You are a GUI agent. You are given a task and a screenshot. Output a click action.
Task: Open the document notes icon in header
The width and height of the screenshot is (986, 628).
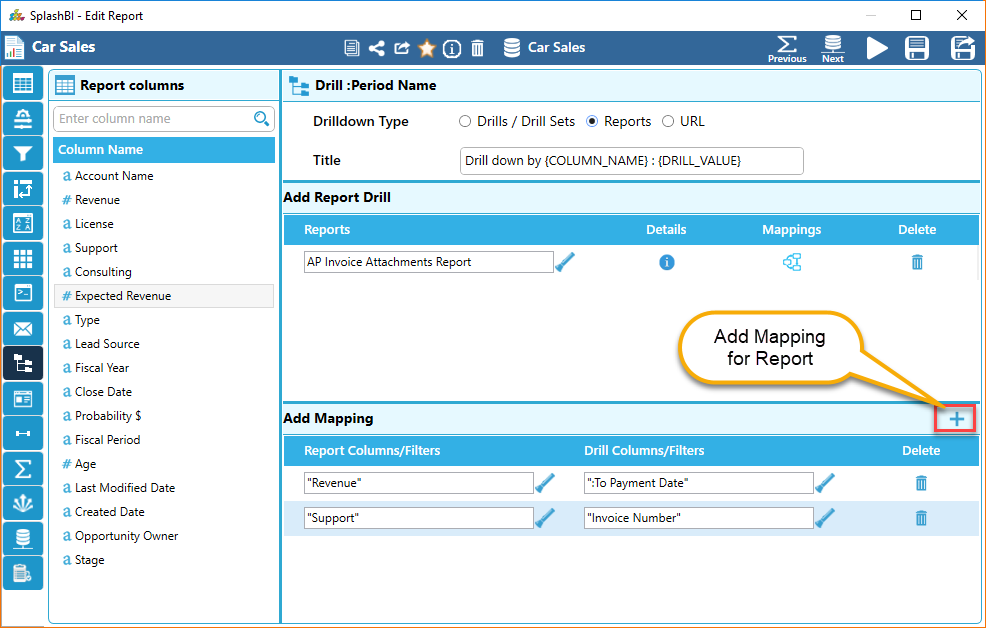tap(352, 48)
